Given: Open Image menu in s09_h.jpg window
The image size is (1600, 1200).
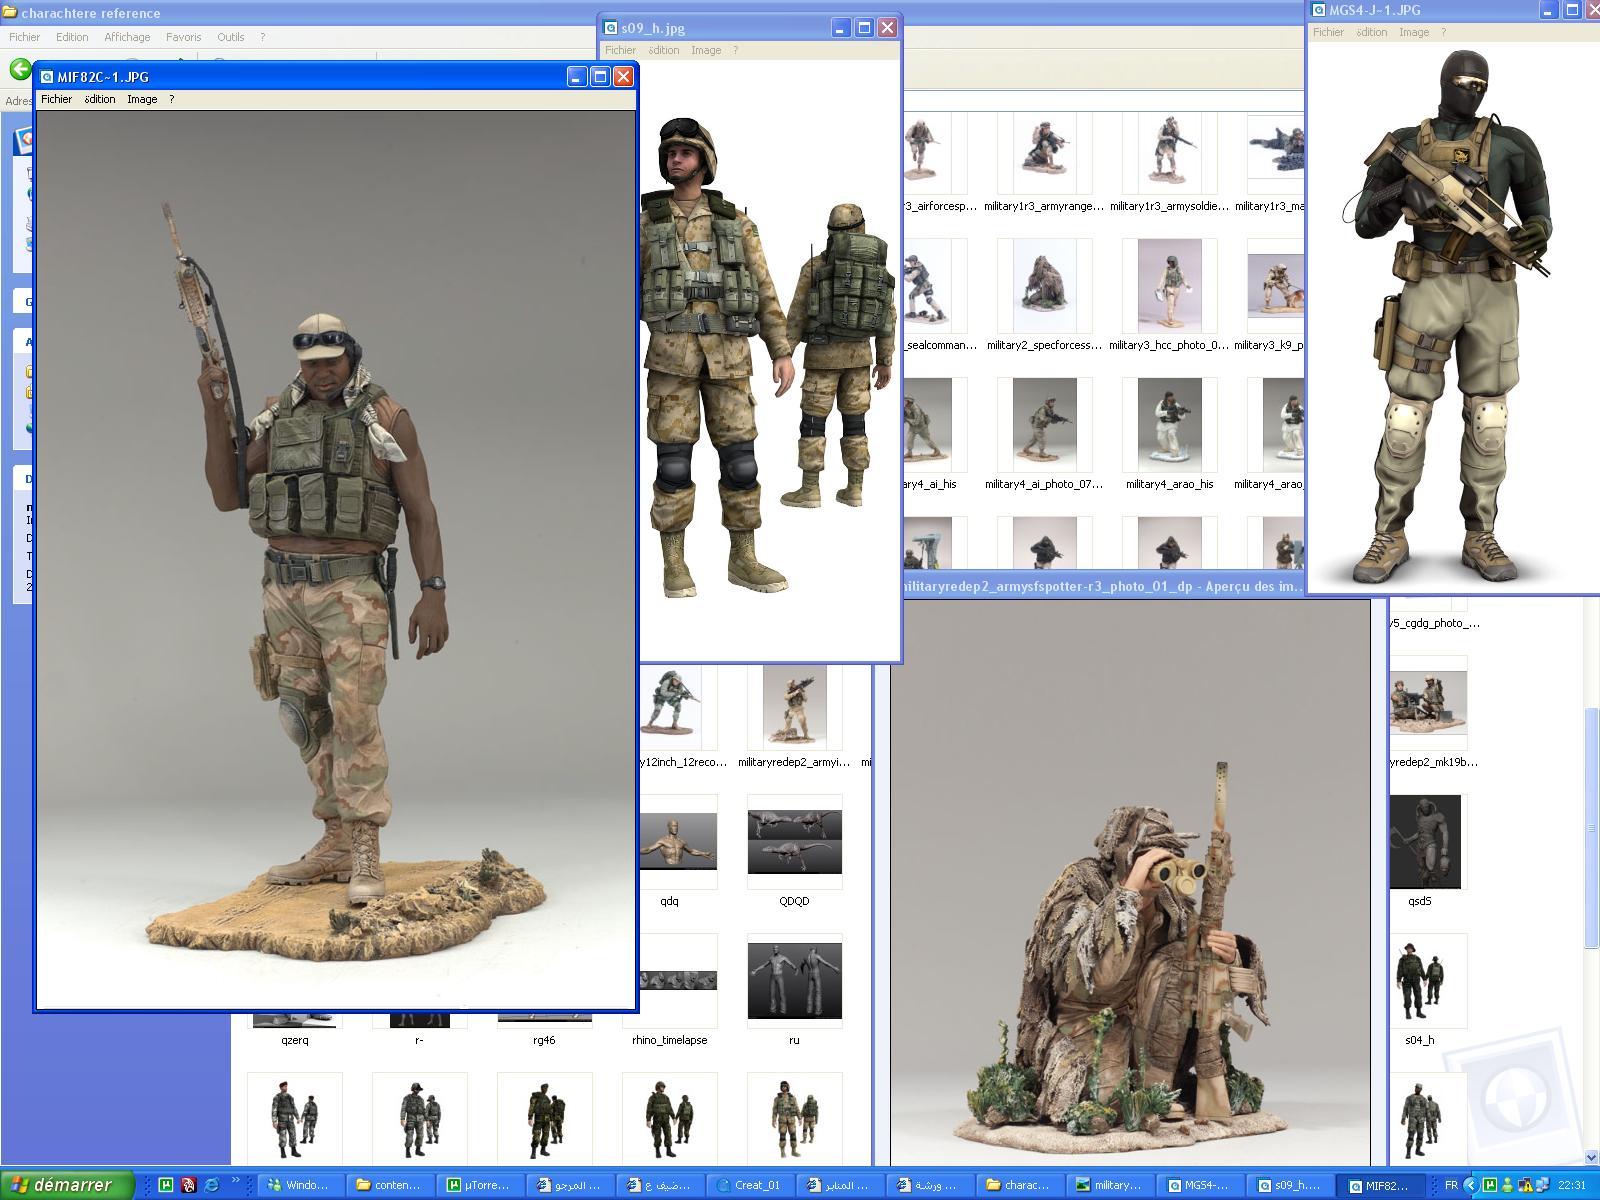Looking at the screenshot, I should pos(706,50).
